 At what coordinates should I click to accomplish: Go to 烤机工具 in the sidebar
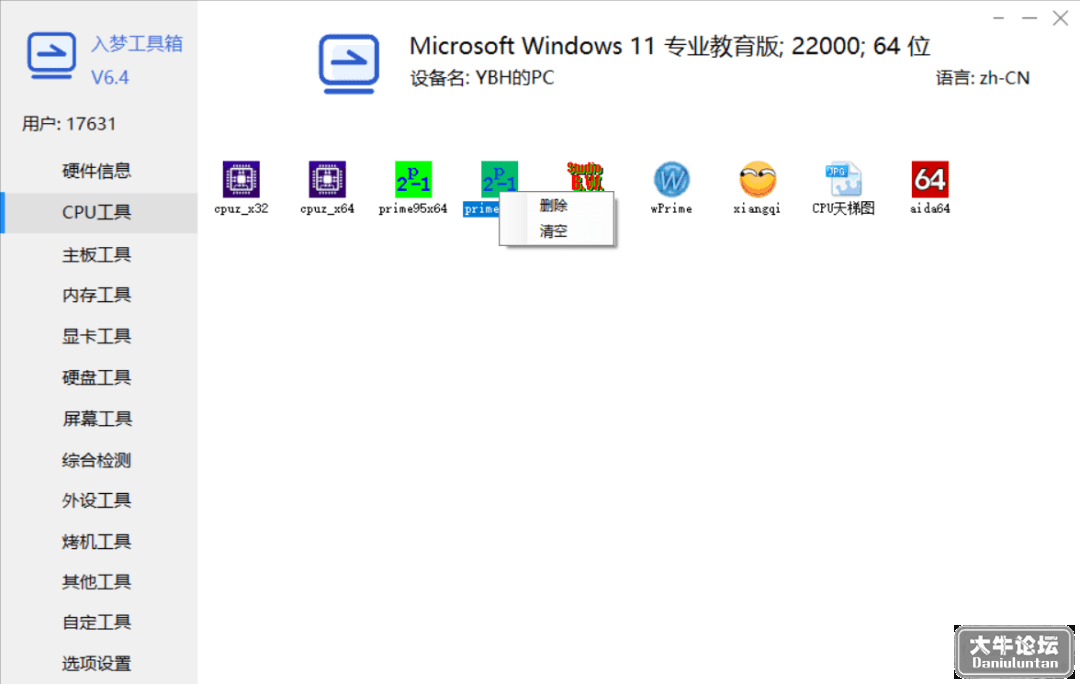pyautogui.click(x=99, y=541)
